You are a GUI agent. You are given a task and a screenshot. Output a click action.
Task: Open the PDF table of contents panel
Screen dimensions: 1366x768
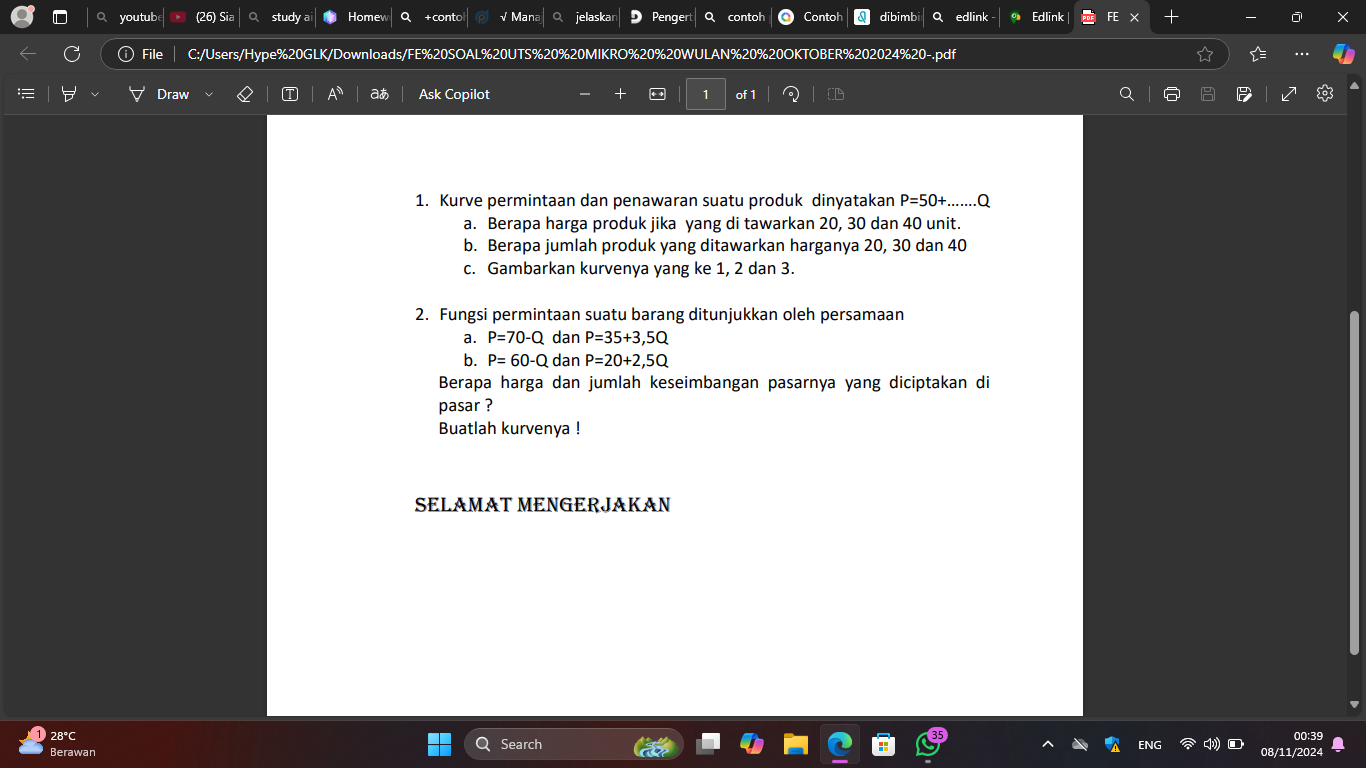click(x=27, y=94)
